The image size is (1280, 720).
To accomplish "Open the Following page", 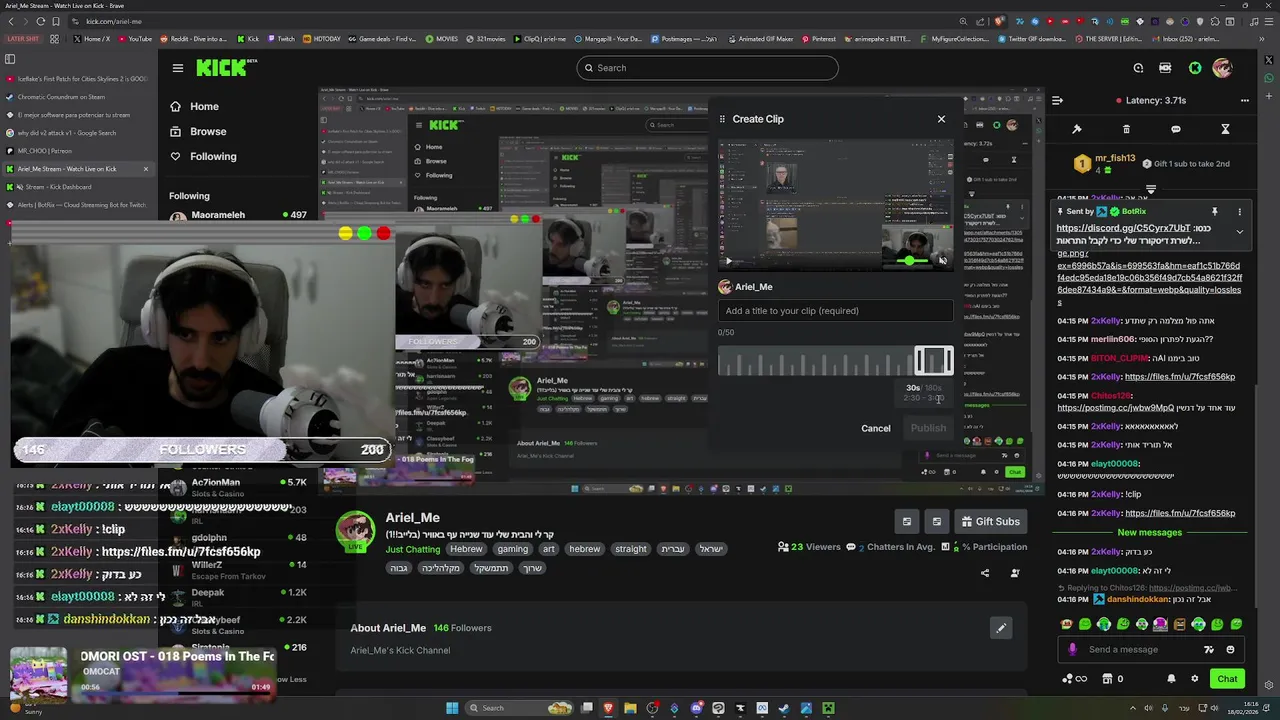I will coord(203,156).
